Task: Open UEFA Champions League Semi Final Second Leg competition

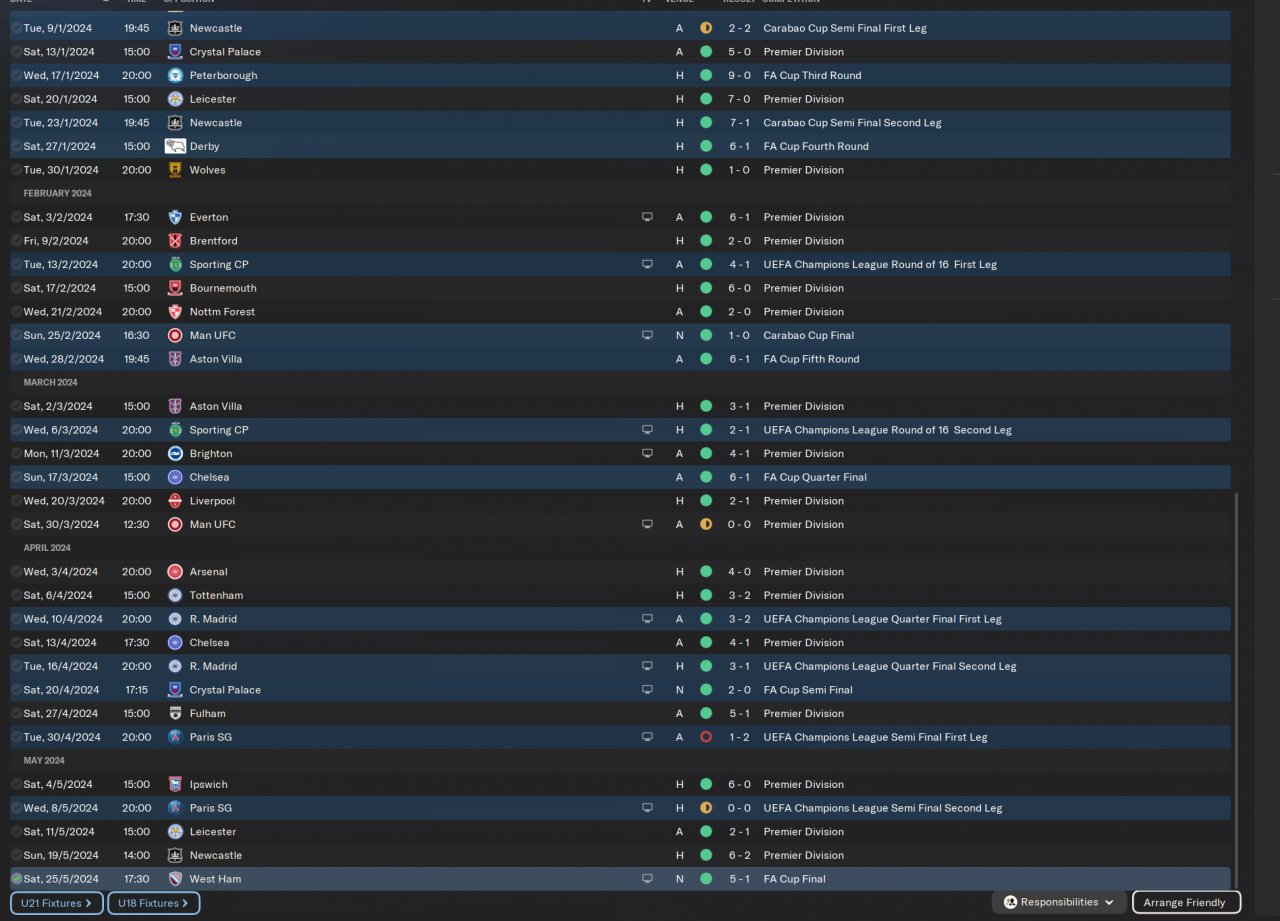Action: tap(882, 808)
